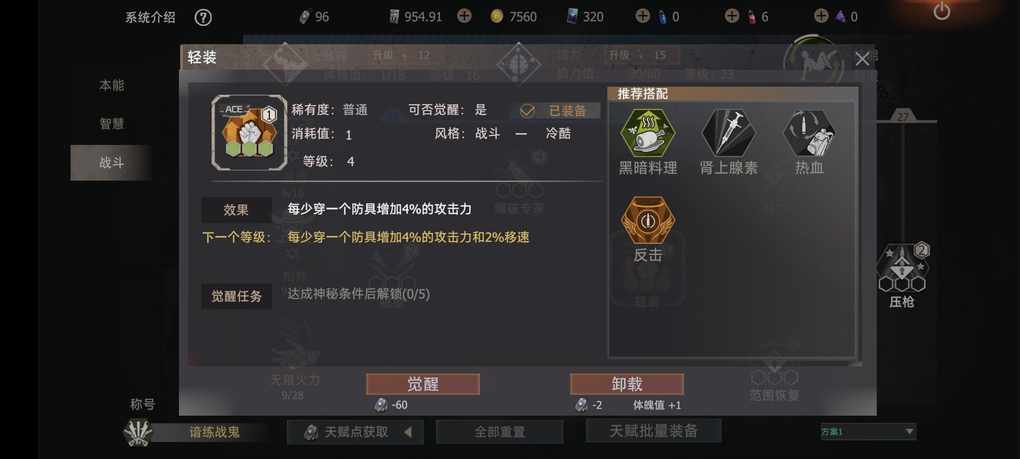Click the 轻装 ACE talent icon
1020x459 pixels.
(x=250, y=133)
